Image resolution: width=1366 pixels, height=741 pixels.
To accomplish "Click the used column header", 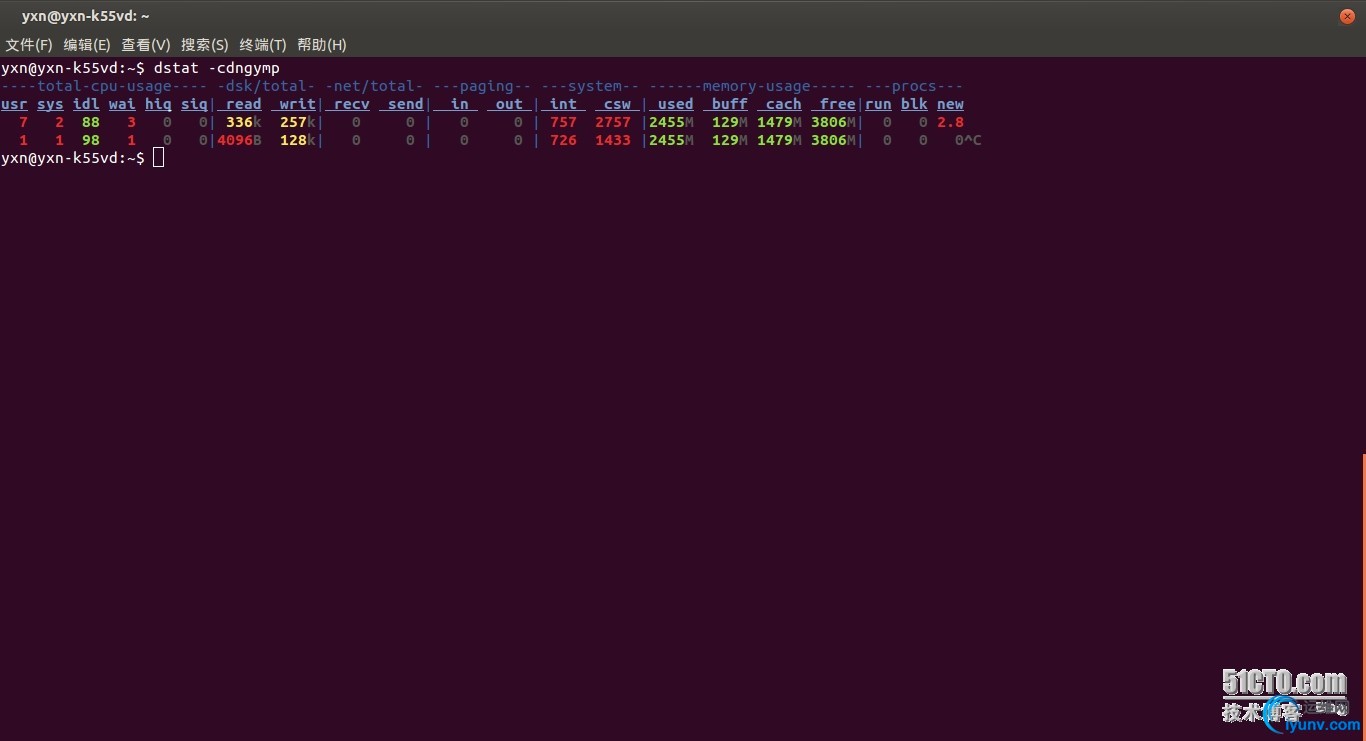I will coord(671,104).
